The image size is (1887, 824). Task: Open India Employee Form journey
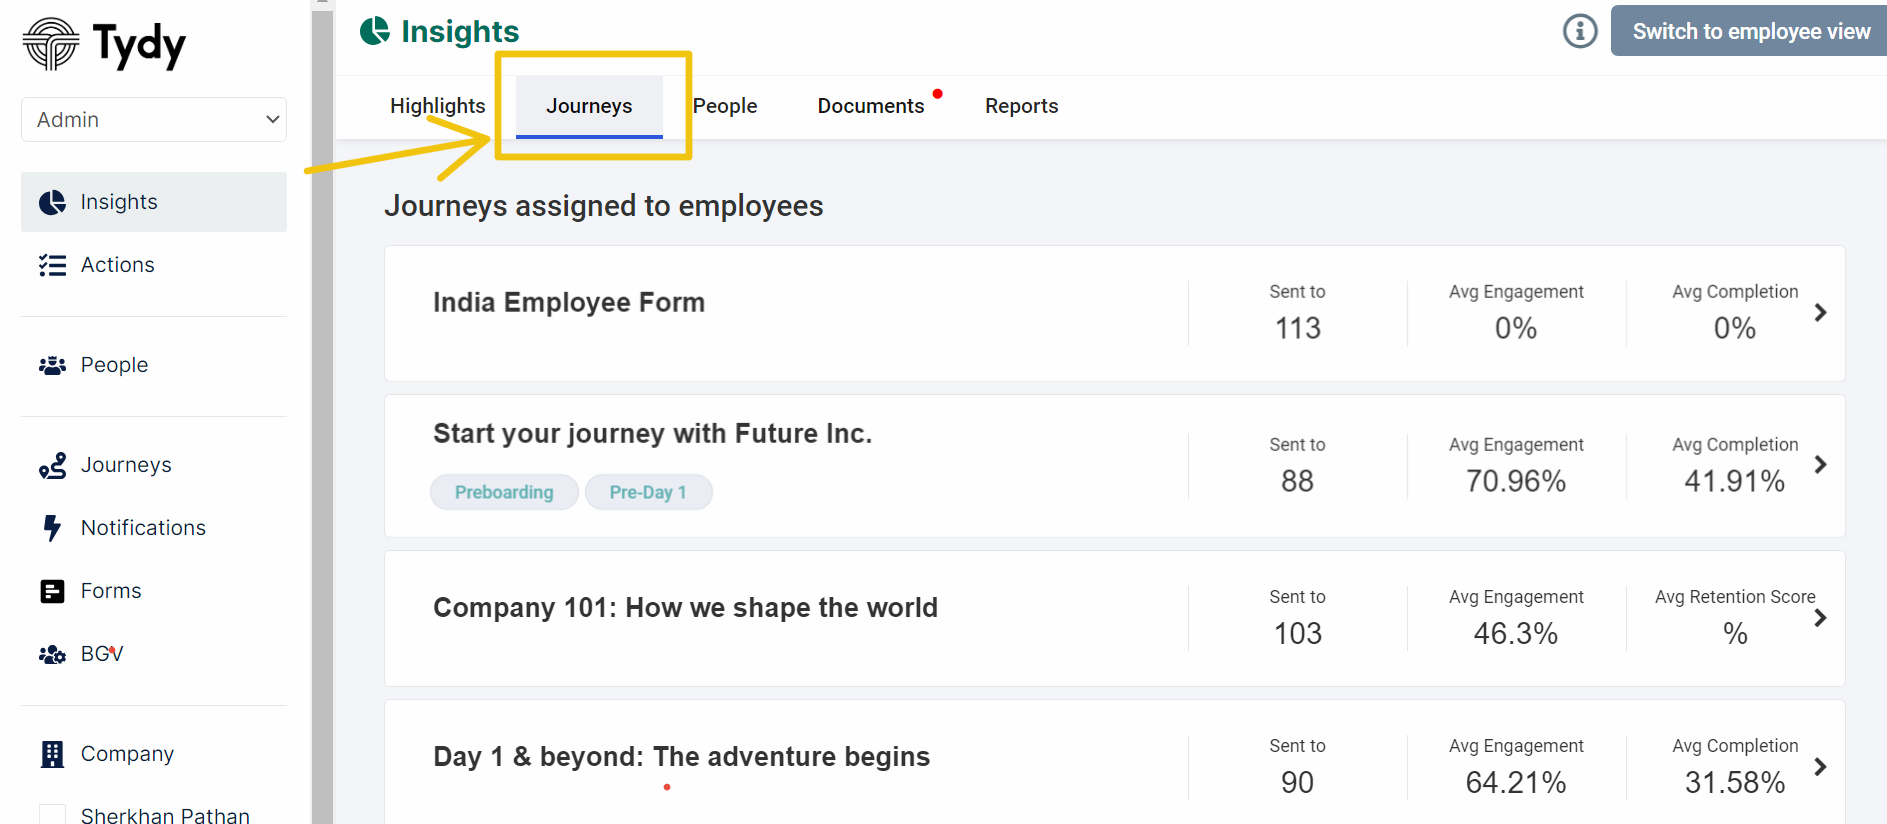(x=569, y=303)
